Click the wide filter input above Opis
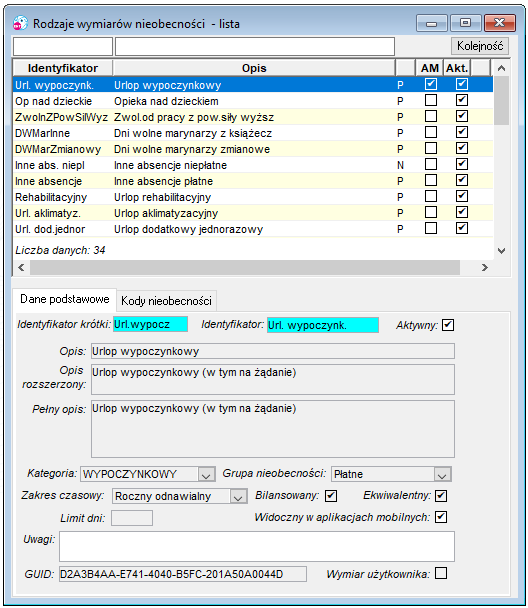 pos(255,47)
